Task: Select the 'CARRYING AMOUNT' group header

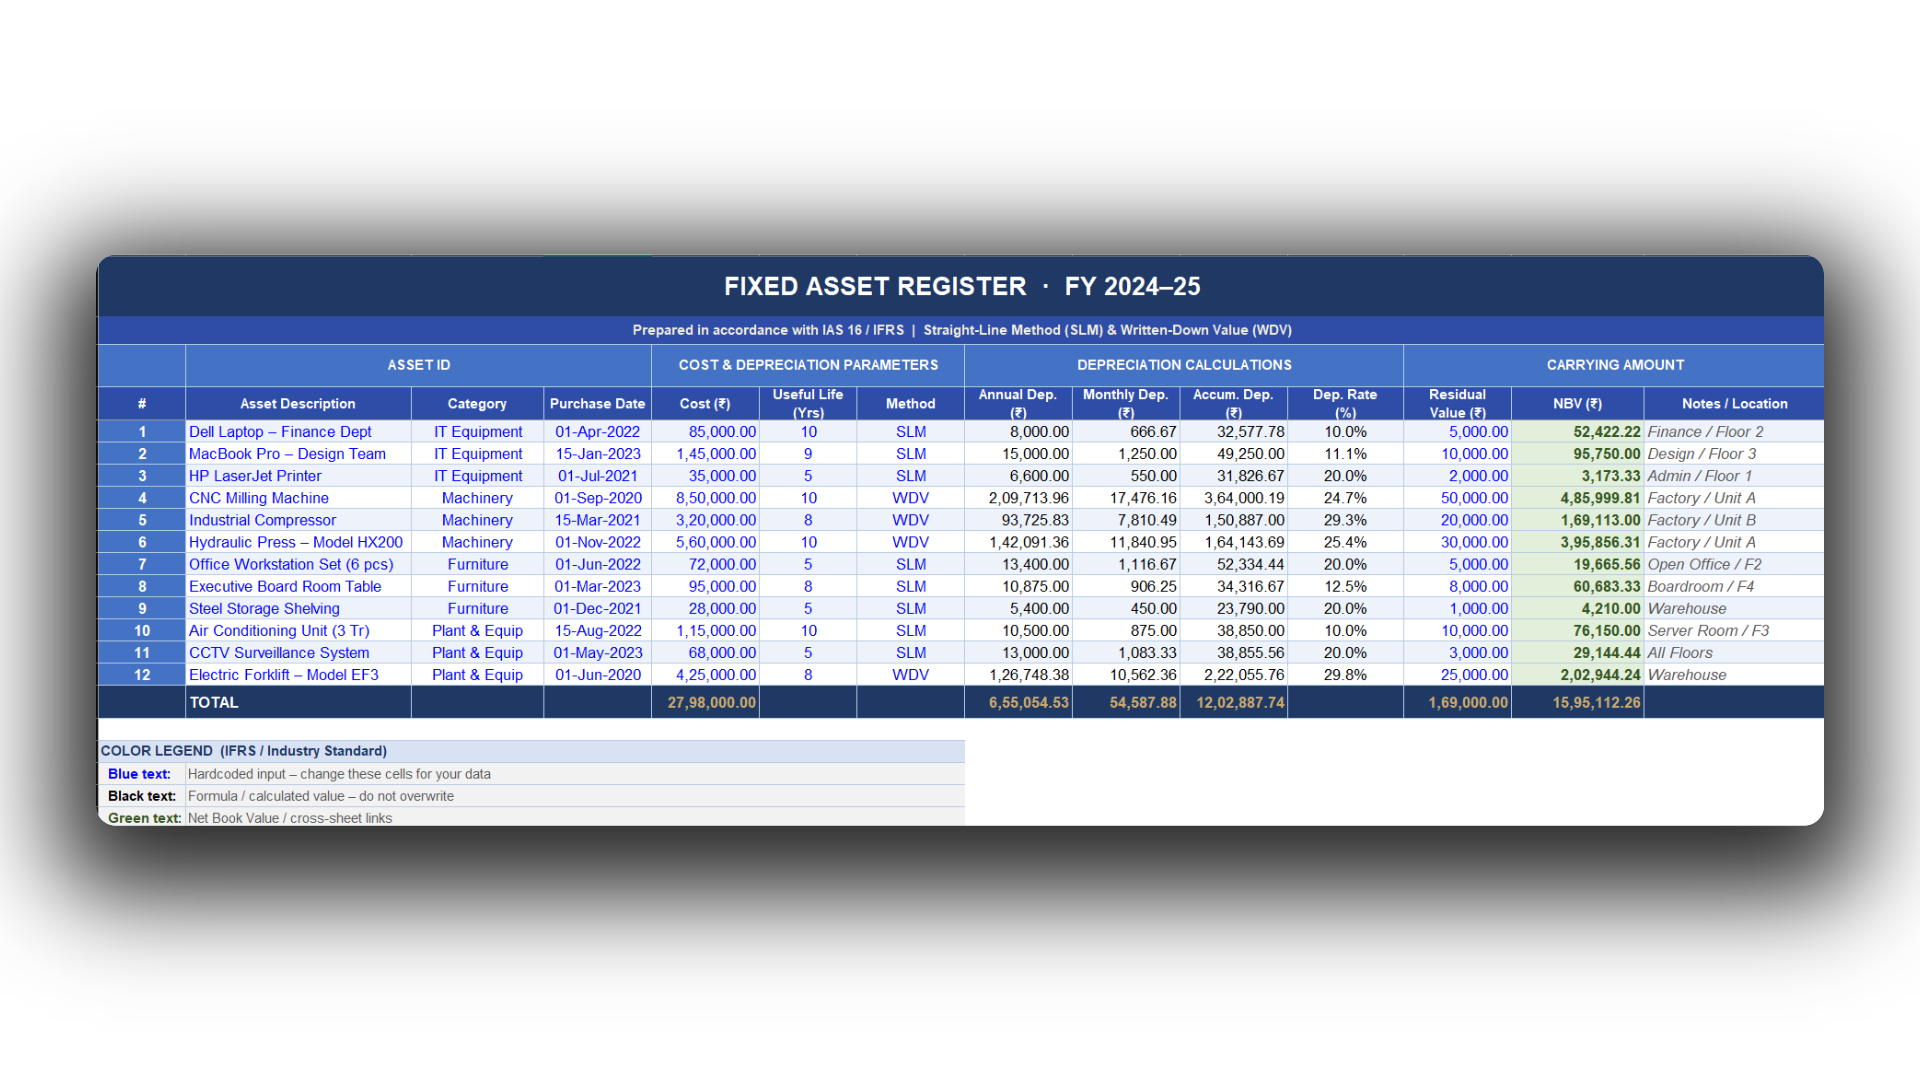Action: click(x=1614, y=365)
